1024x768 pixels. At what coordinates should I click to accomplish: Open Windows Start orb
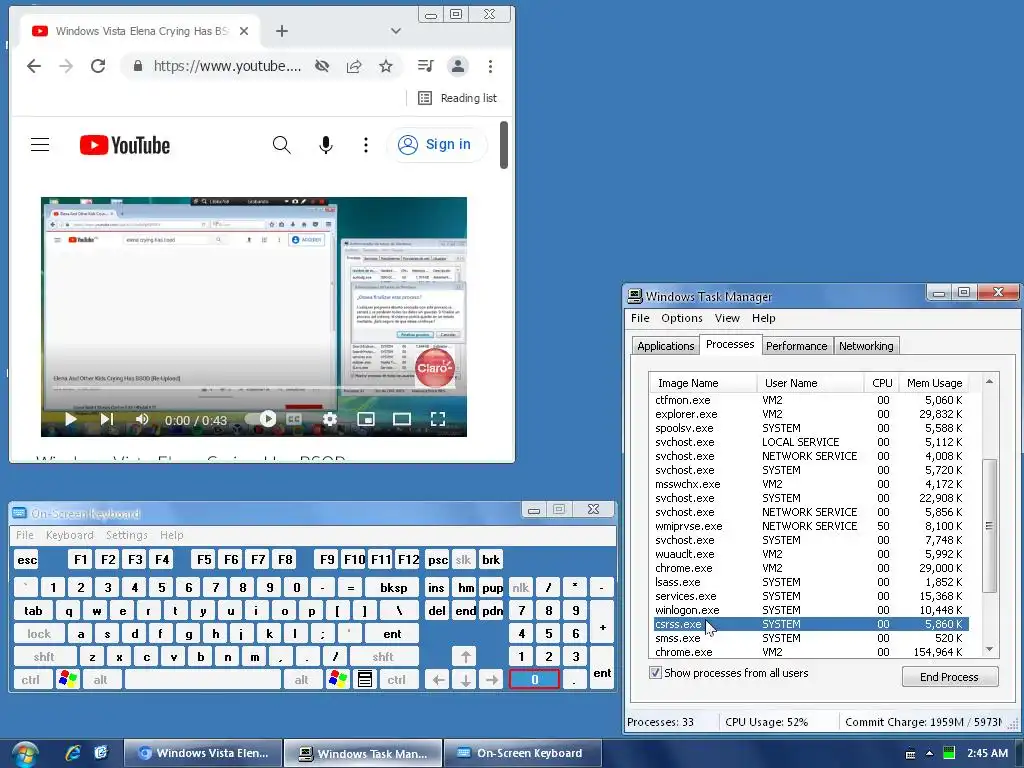[x=25, y=754]
